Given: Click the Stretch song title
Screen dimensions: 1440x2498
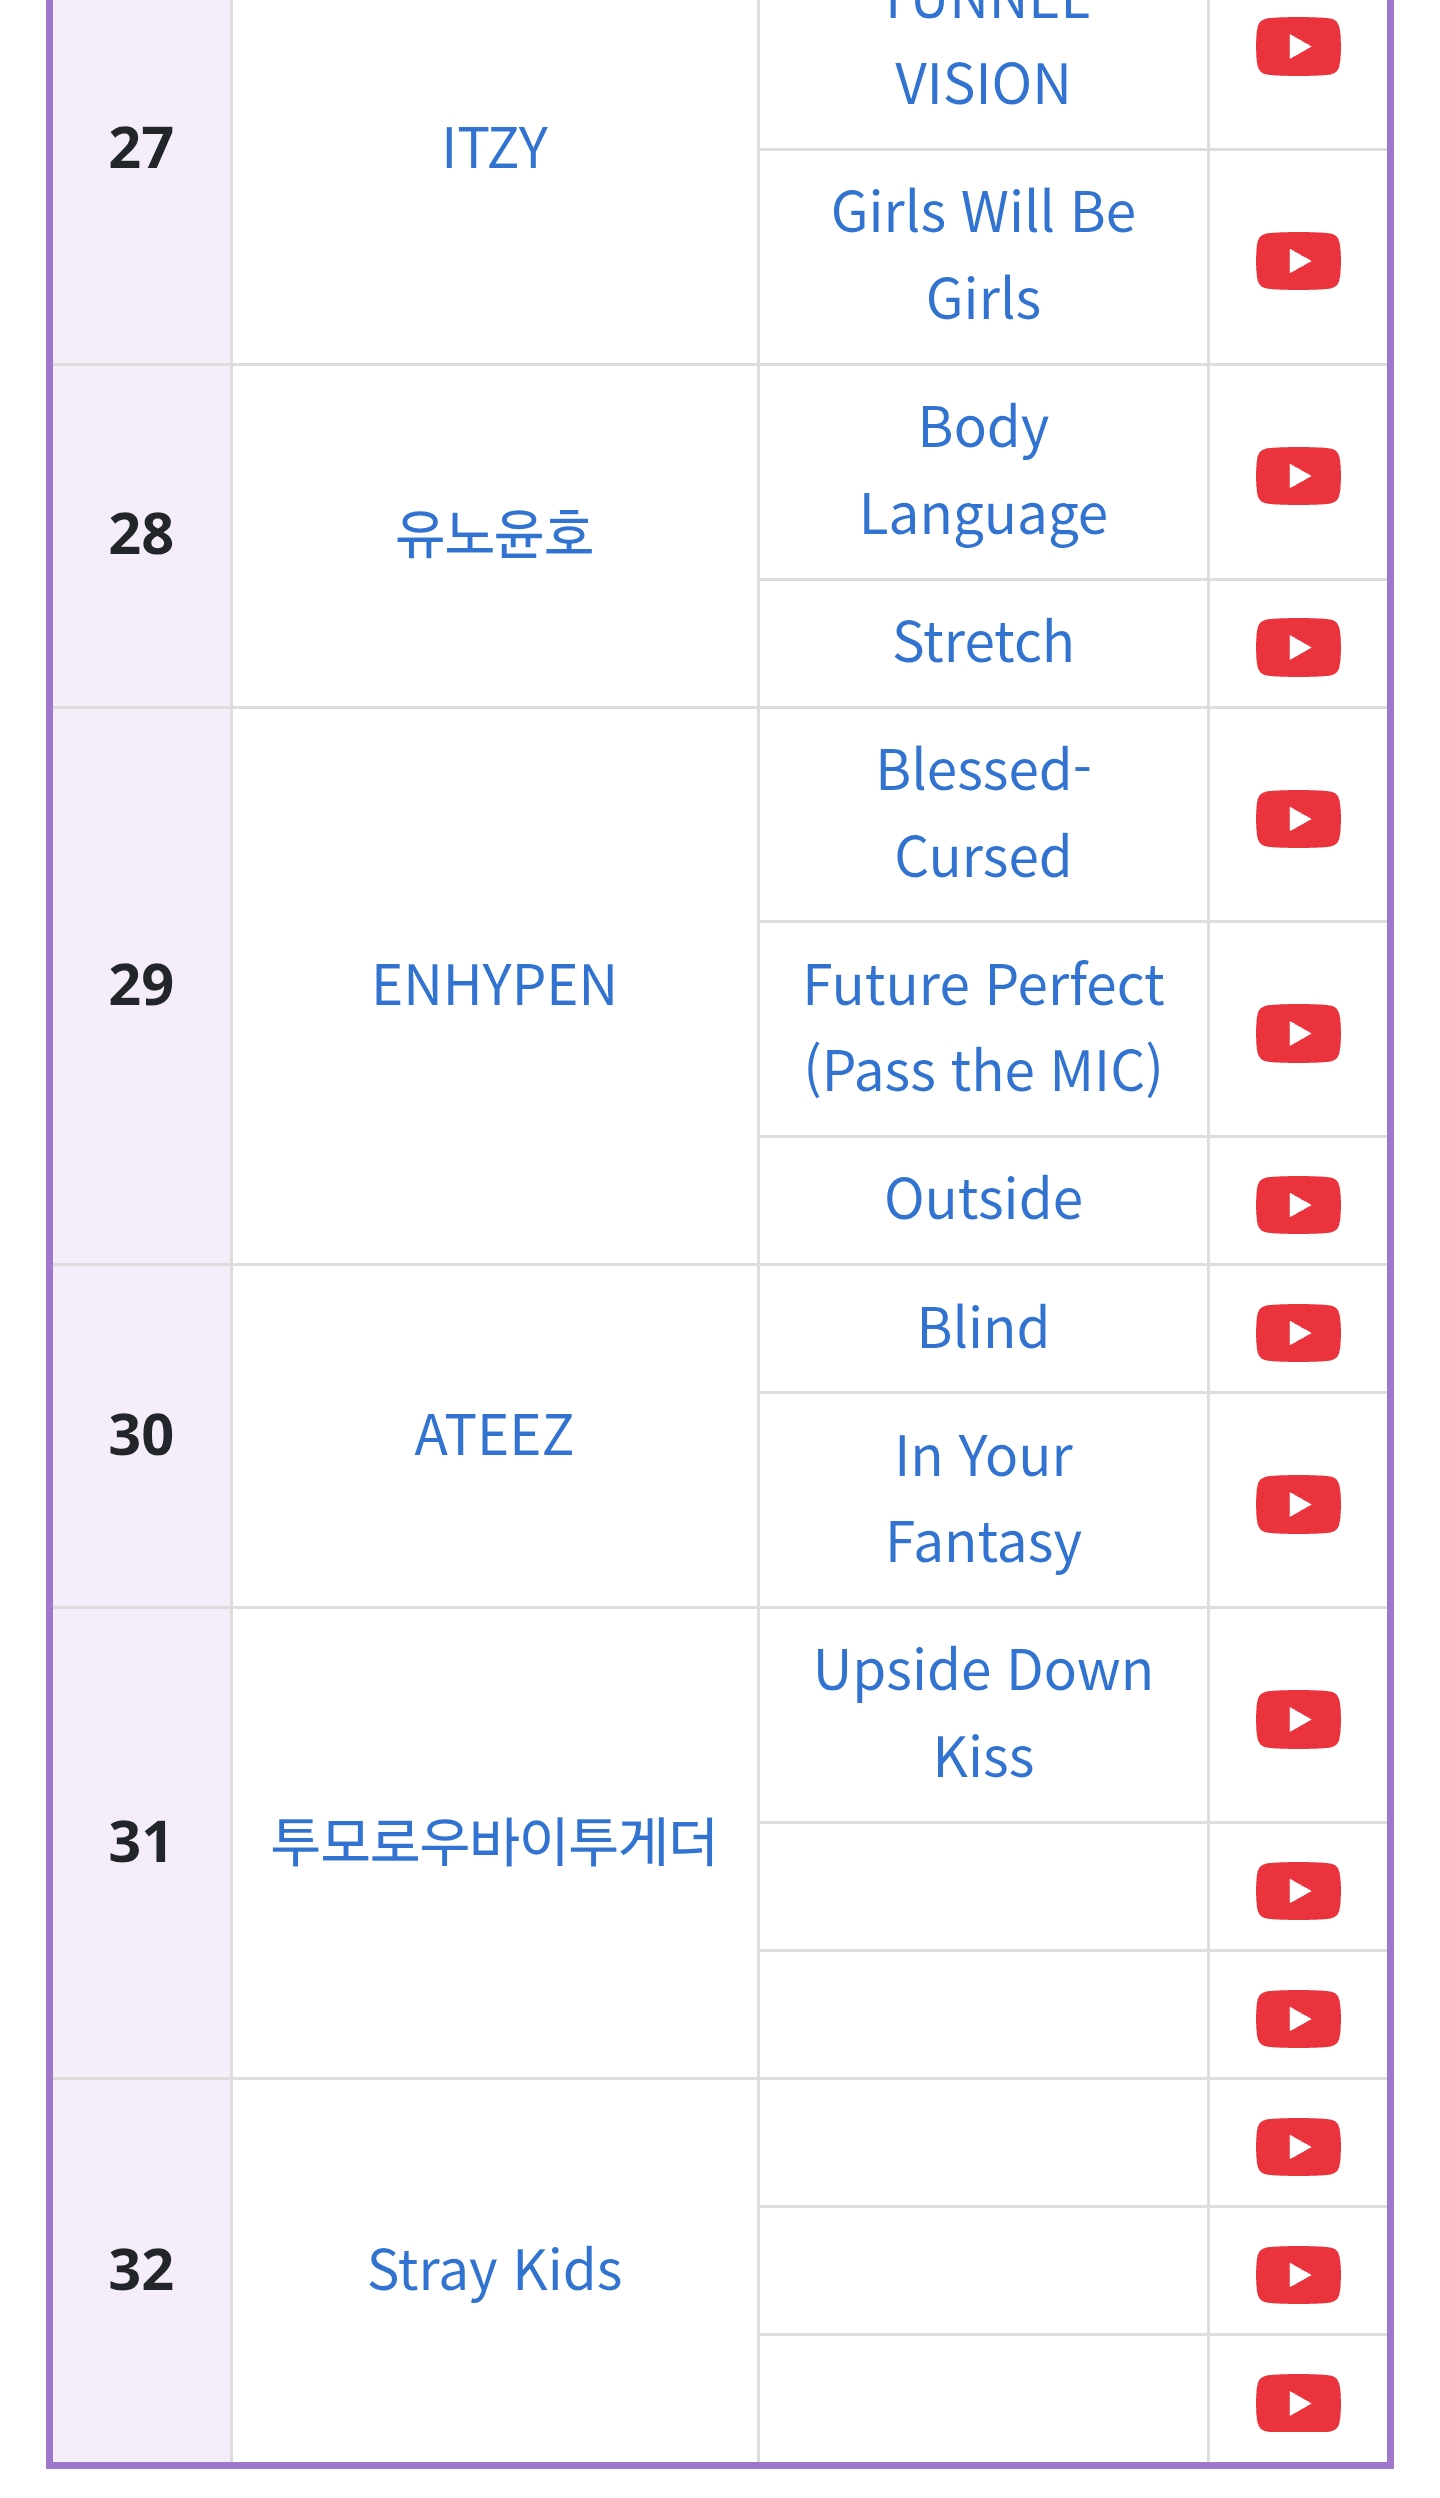Looking at the screenshot, I should 983,642.
